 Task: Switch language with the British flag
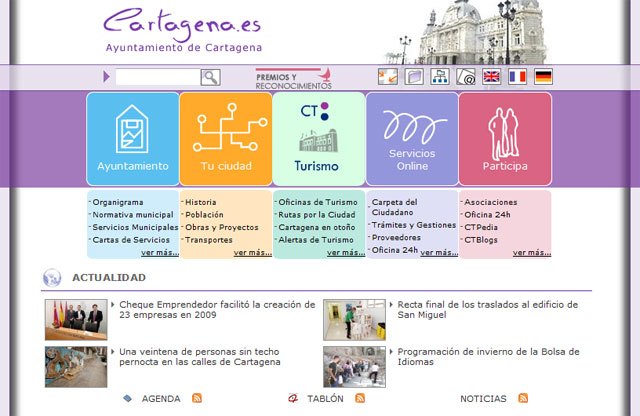(491, 77)
